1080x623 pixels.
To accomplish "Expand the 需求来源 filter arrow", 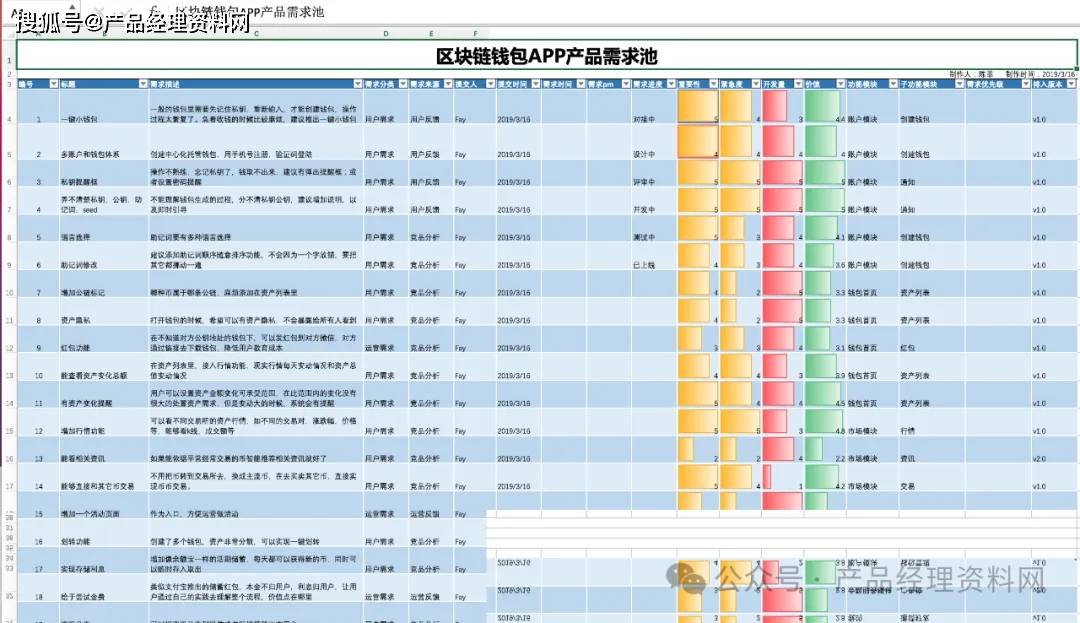I will coord(446,85).
